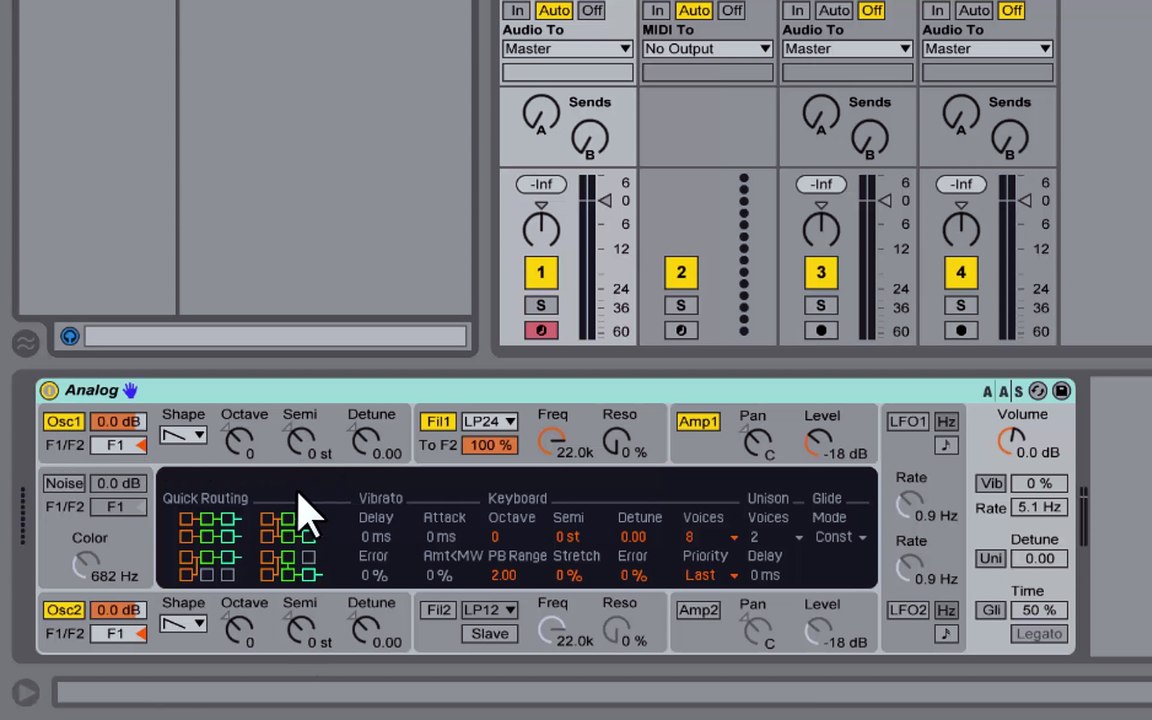Screen dimensions: 1152x720
Task: Set track 2 monitor to Off
Action: coord(732,10)
